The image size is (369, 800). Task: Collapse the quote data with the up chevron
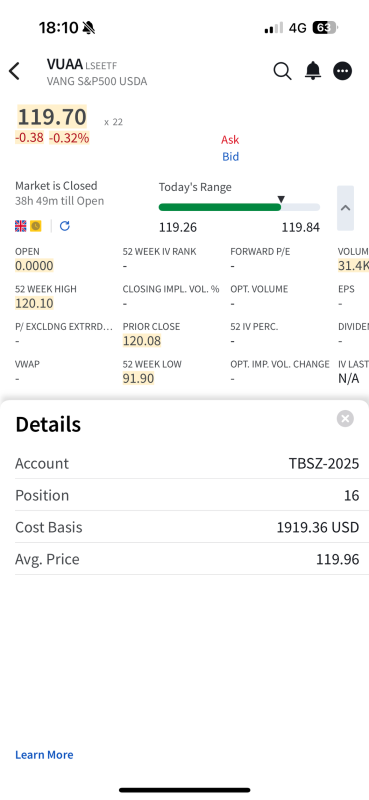tap(346, 208)
